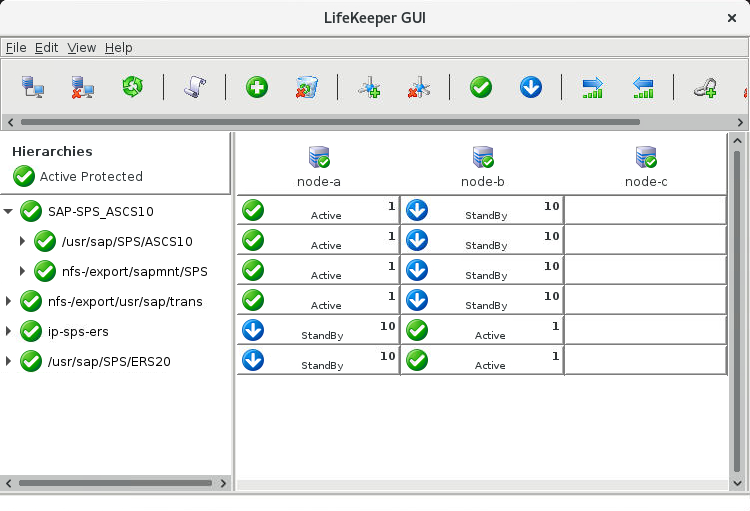Expand the nfs-/export/usr/sap/trans tree node

pos(8,301)
